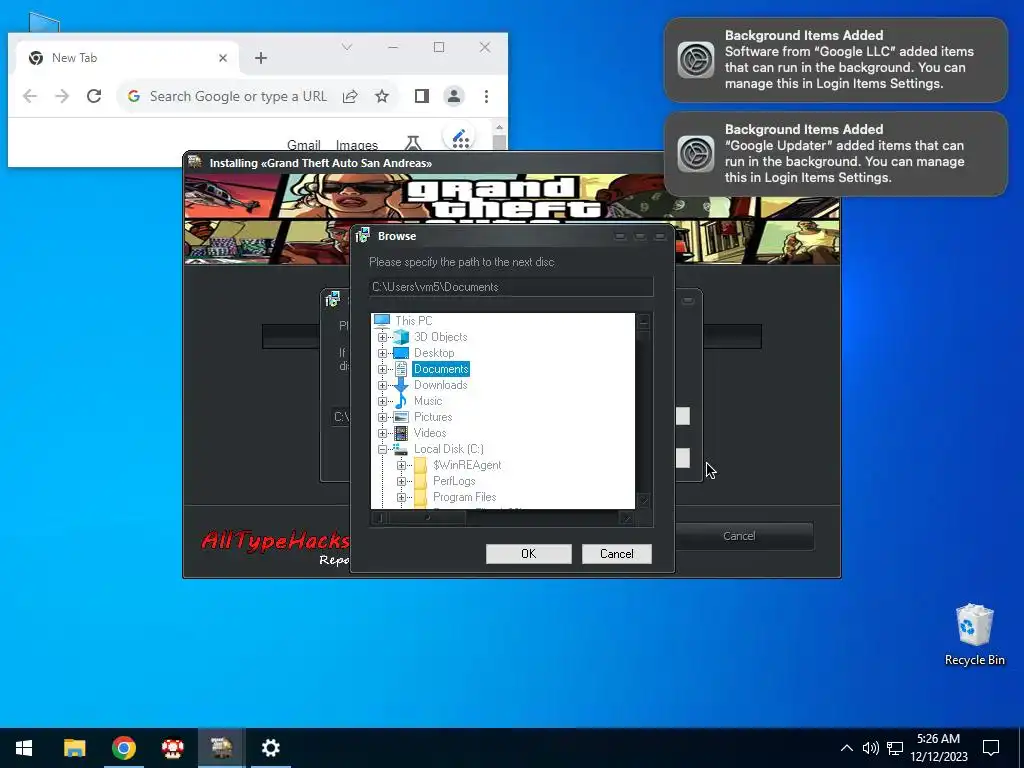
Task: Click the Chrome back arrow icon
Action: (30, 97)
